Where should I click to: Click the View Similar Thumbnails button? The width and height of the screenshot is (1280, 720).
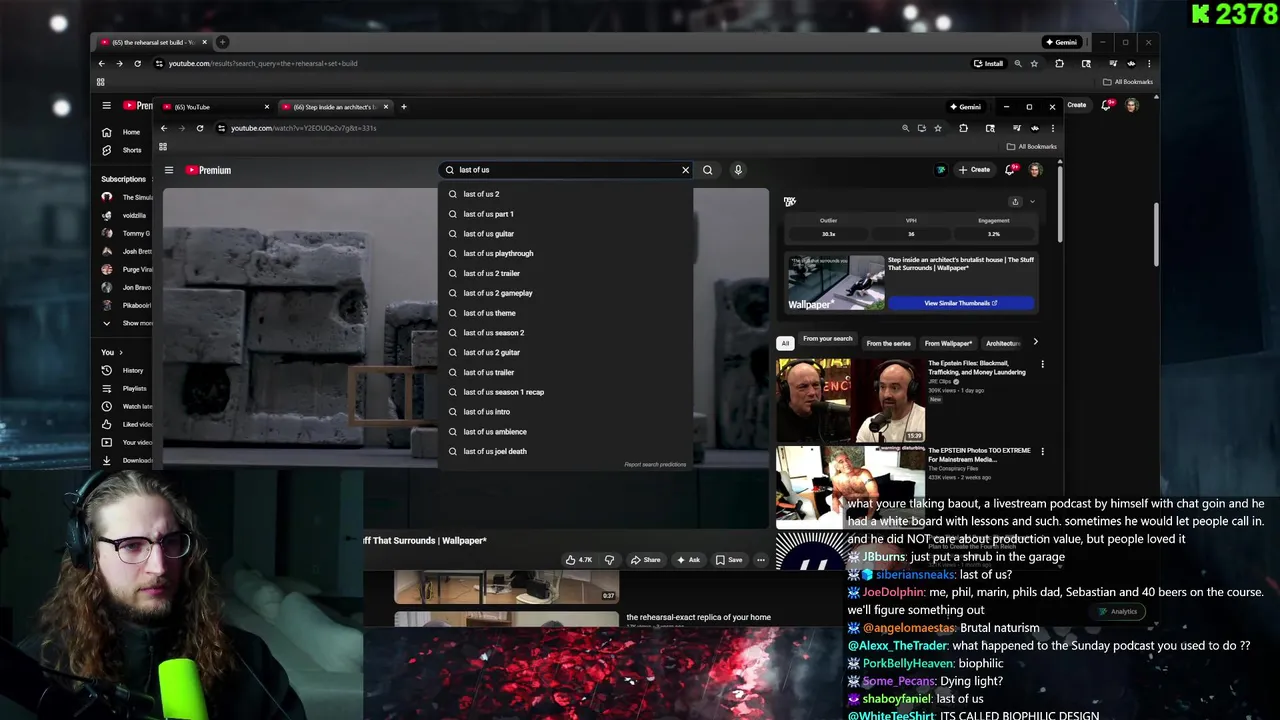point(961,303)
